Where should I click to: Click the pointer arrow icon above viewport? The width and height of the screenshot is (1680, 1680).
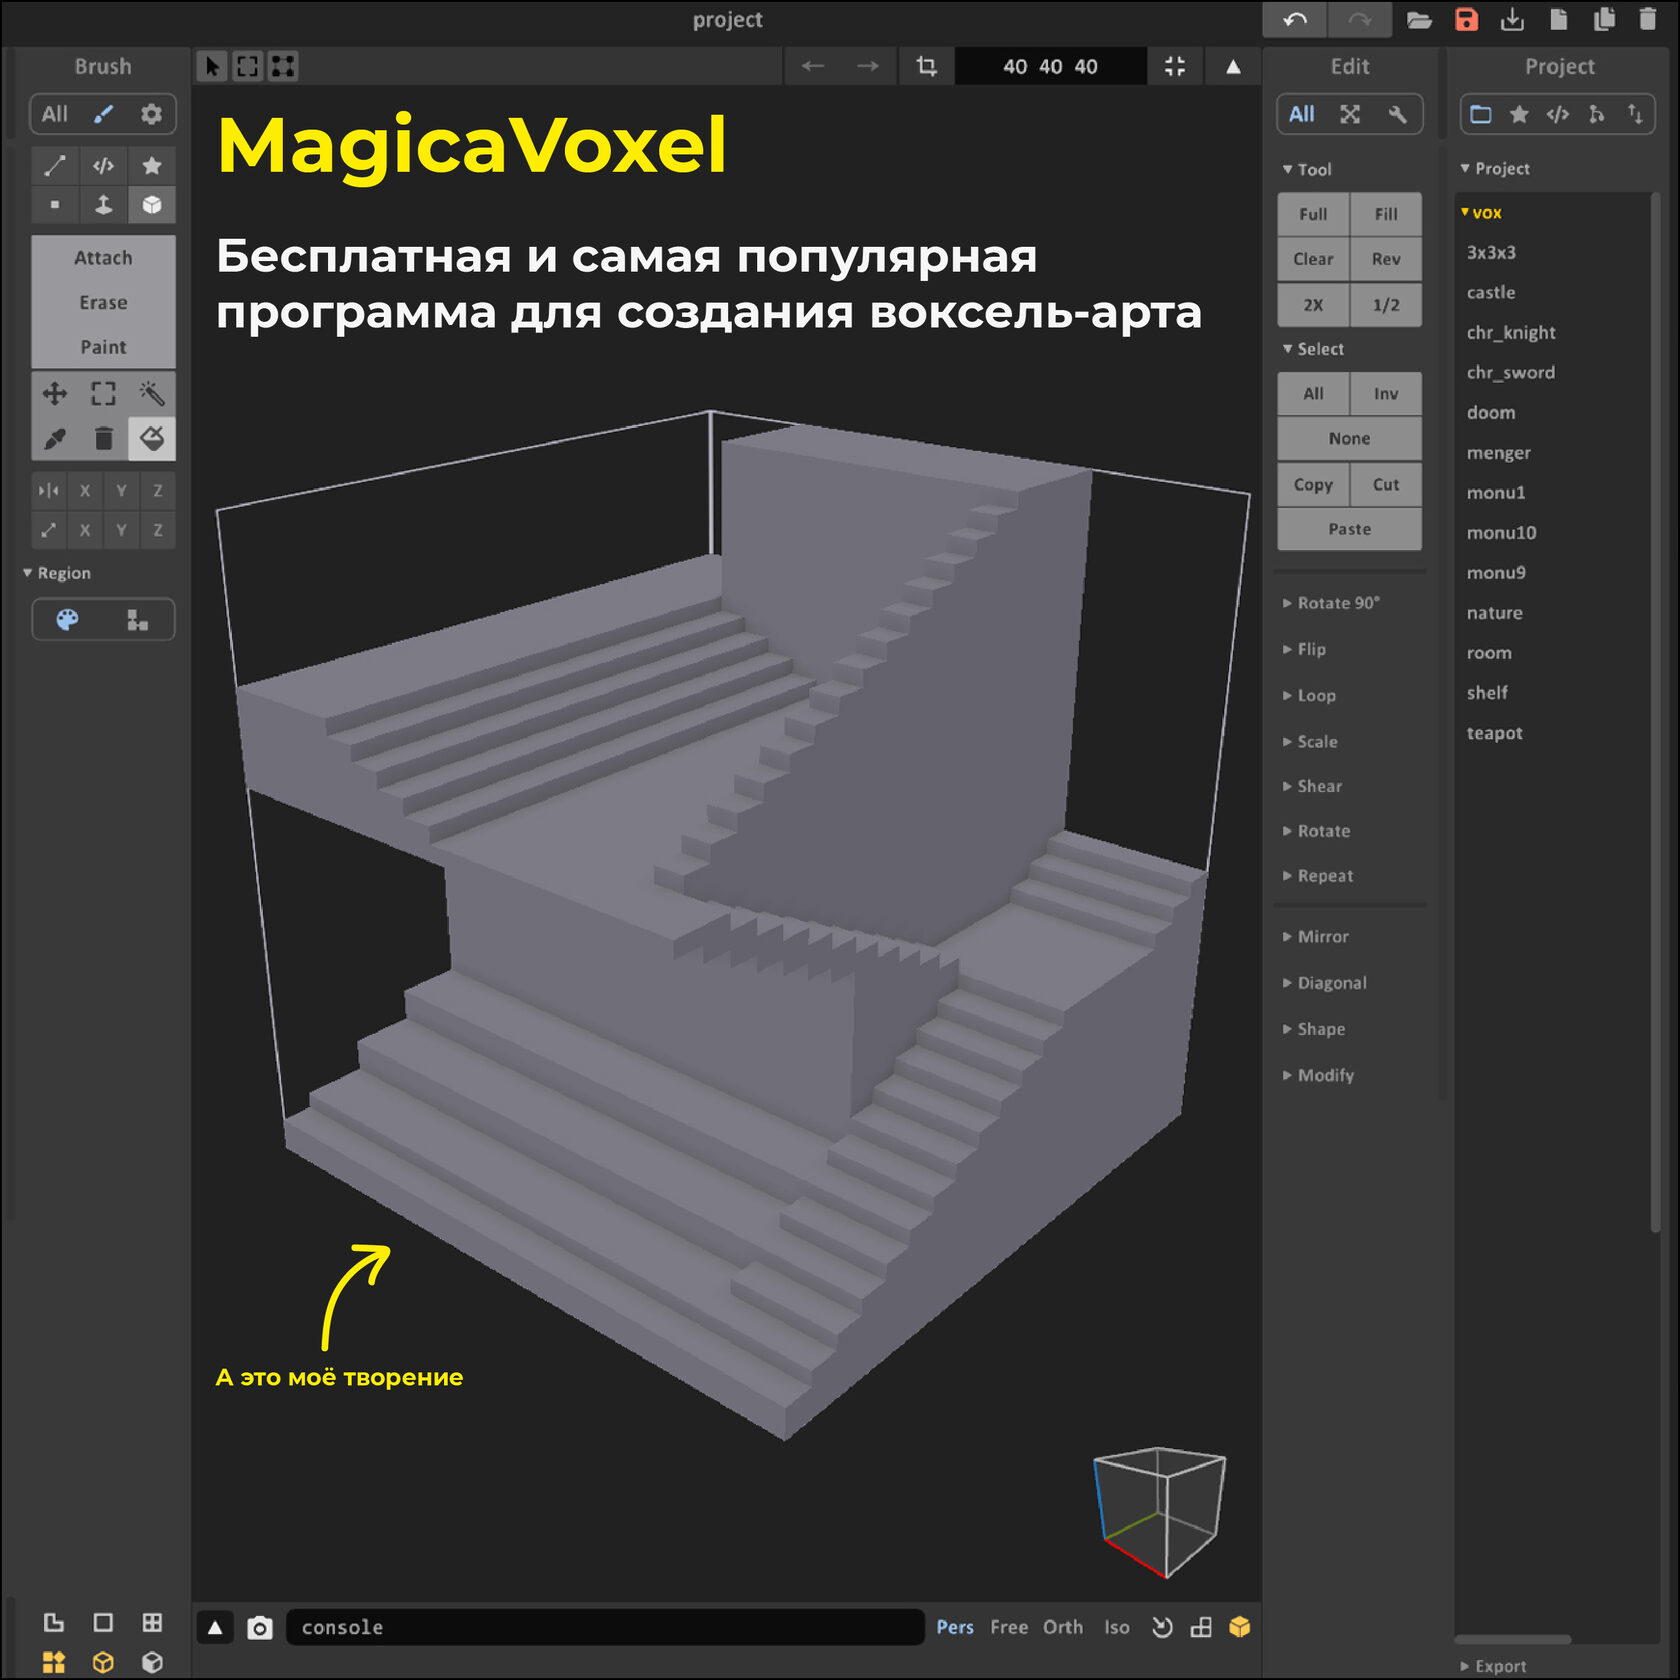(212, 66)
